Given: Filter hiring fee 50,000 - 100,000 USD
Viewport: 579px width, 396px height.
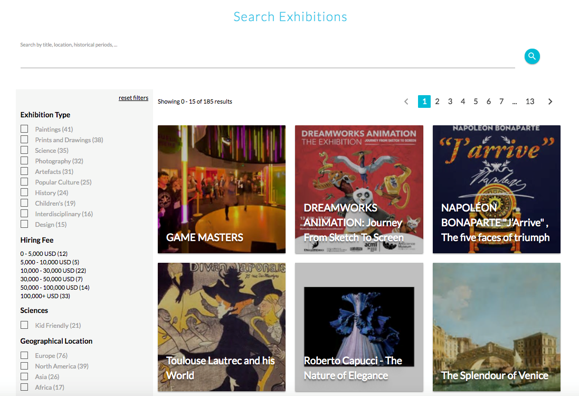Looking at the screenshot, I should (55, 287).
